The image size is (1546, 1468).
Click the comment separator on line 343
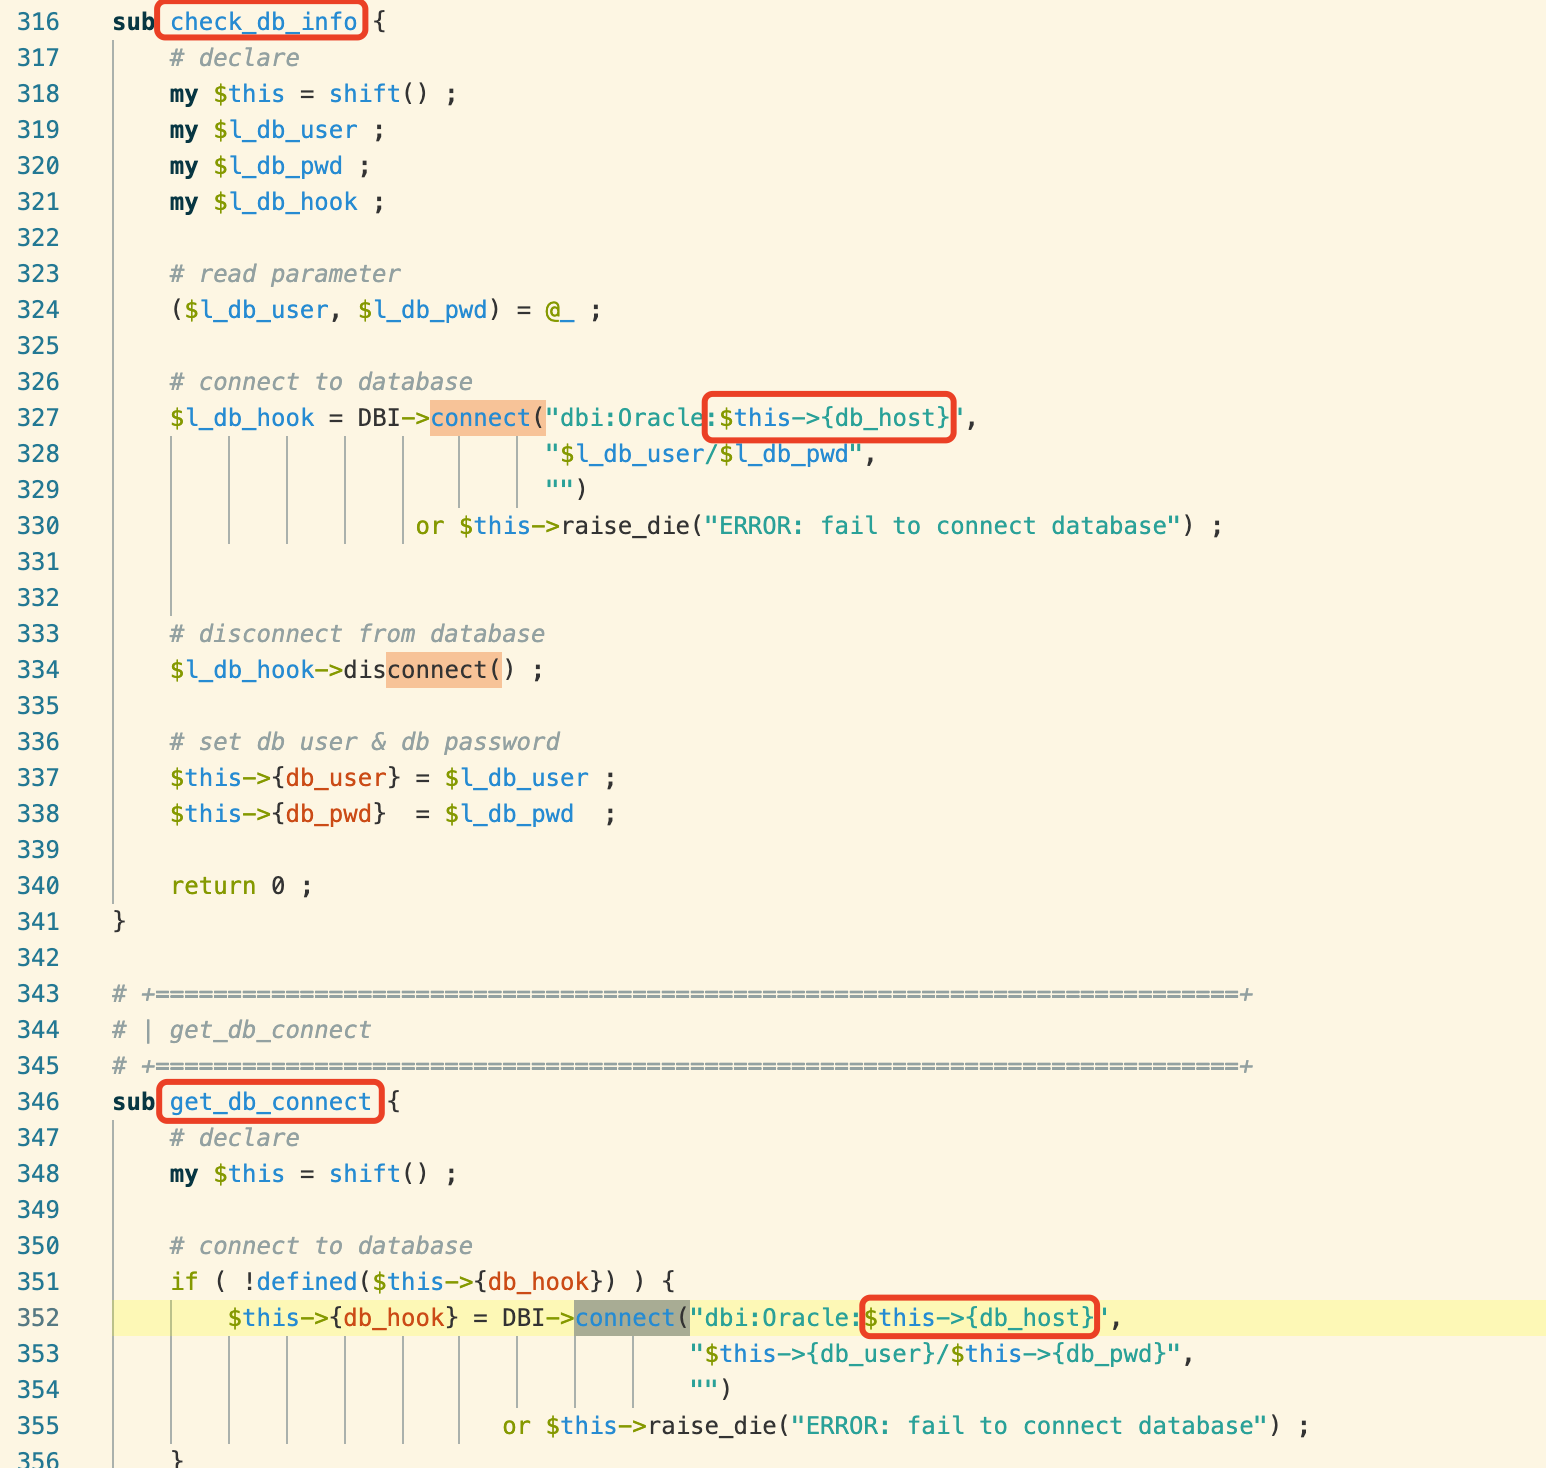(x=683, y=994)
